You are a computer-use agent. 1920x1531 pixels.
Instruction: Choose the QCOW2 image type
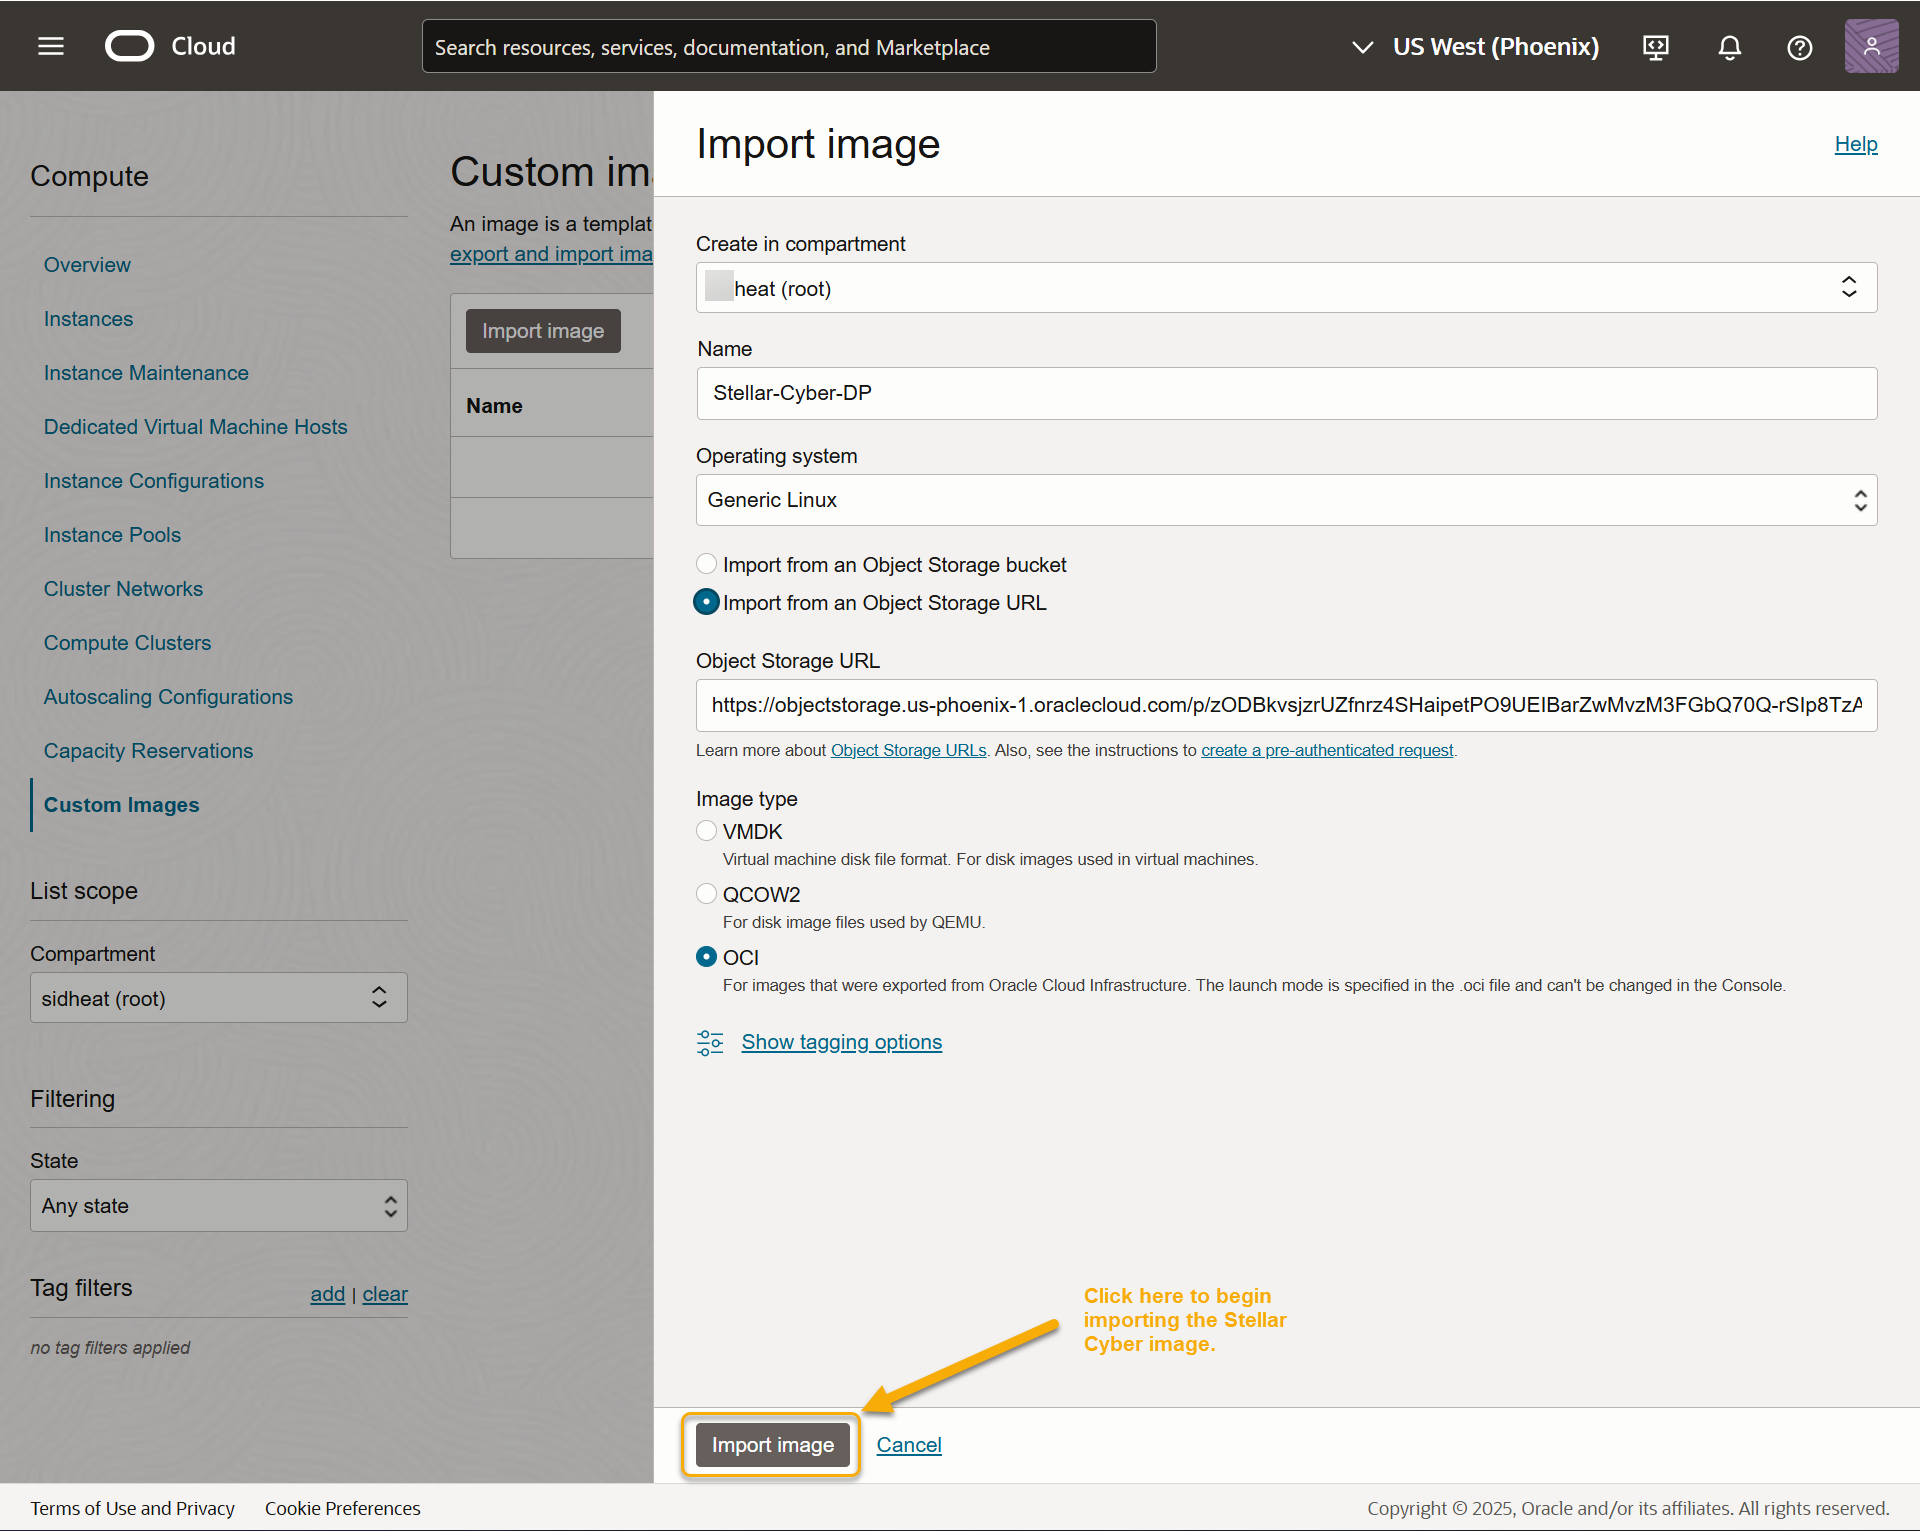tap(707, 894)
